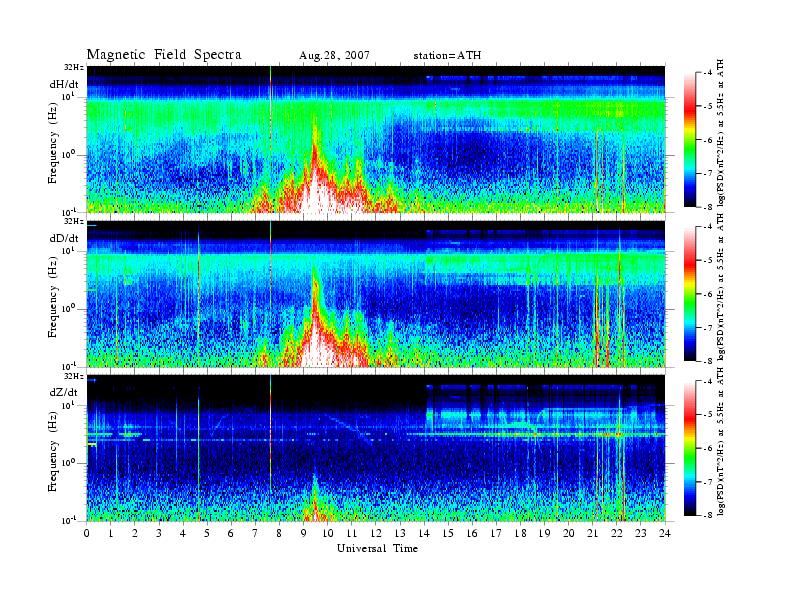Click the dH/dt spectrogram color scale bar

coord(690,140)
